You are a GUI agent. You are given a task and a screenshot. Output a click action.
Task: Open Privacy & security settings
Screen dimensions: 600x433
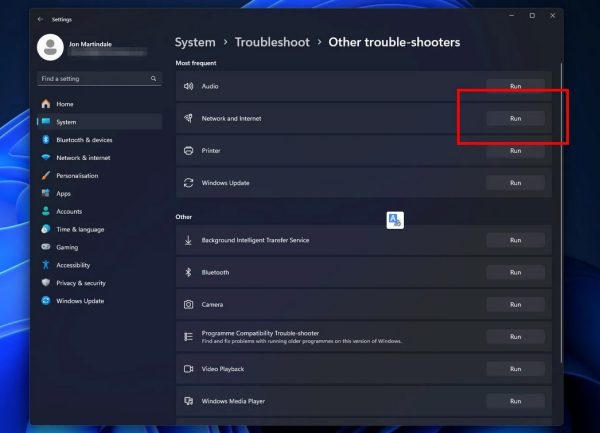[x=99, y=283]
